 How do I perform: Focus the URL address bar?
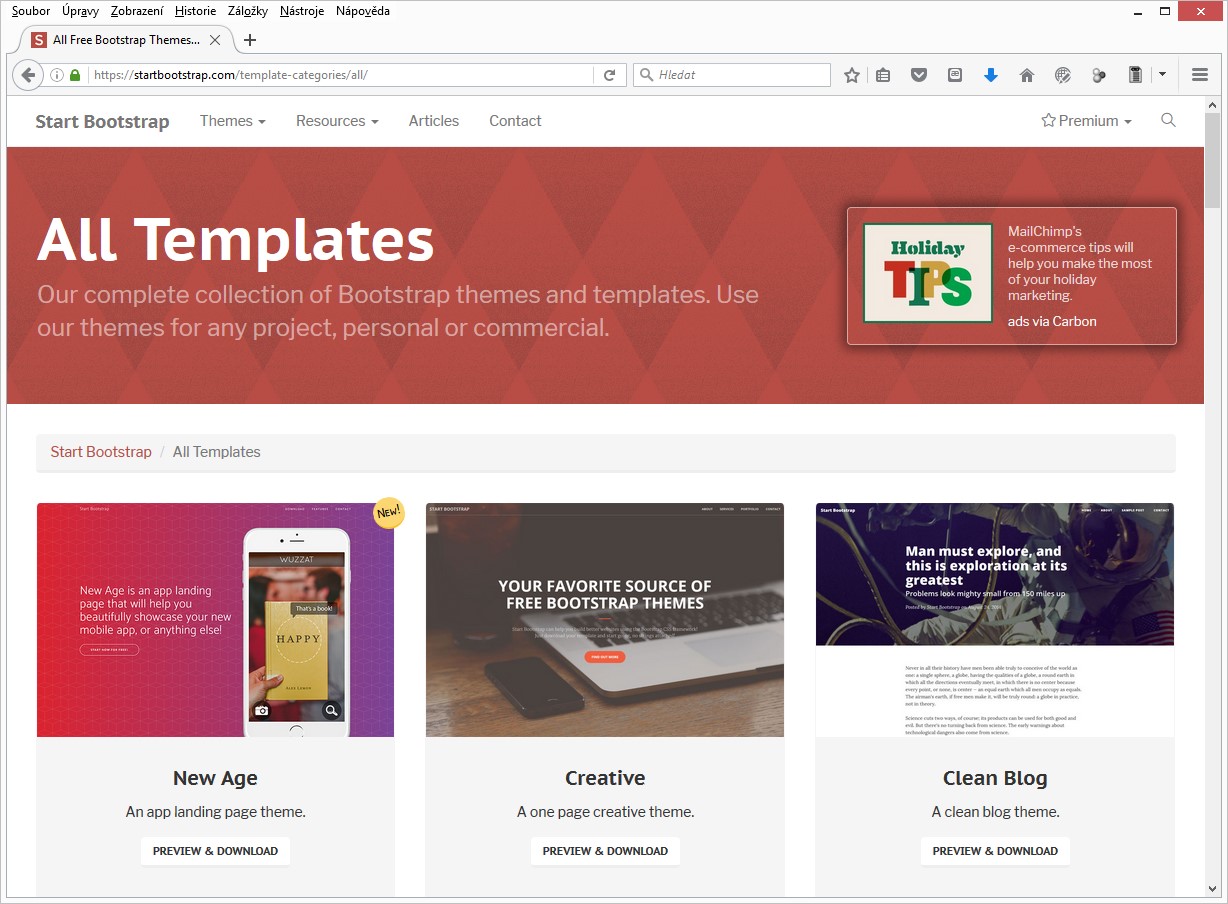tap(340, 75)
